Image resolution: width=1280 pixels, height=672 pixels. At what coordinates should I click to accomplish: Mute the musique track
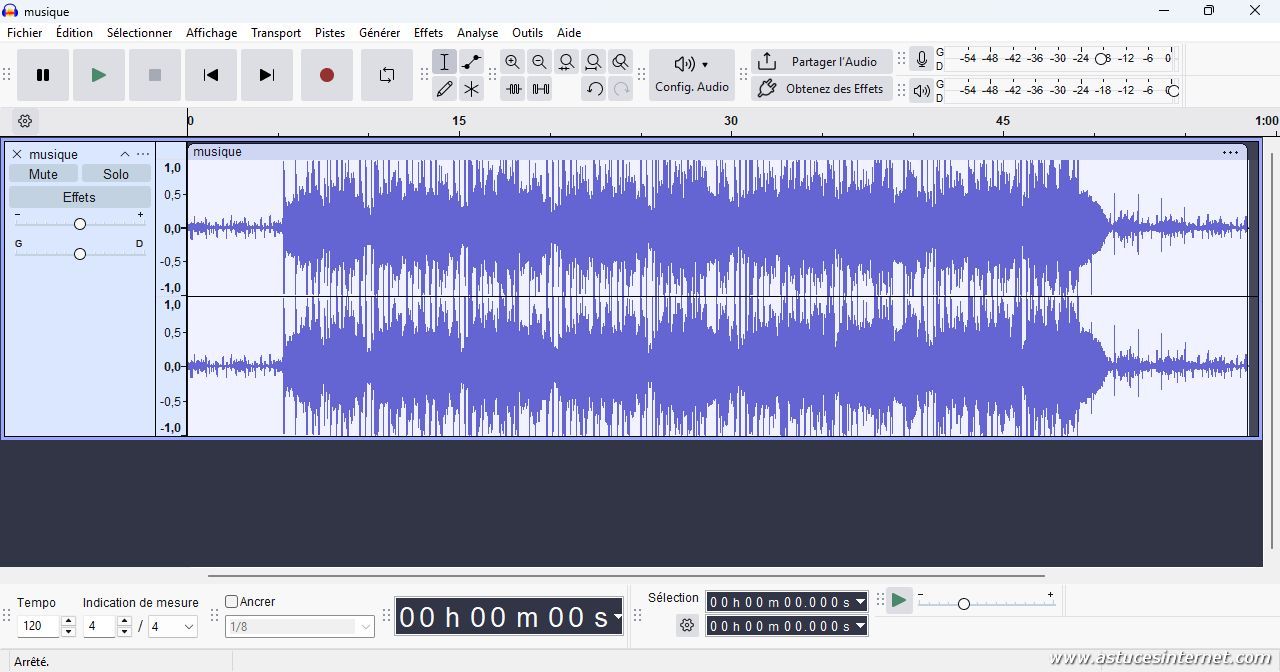point(43,174)
